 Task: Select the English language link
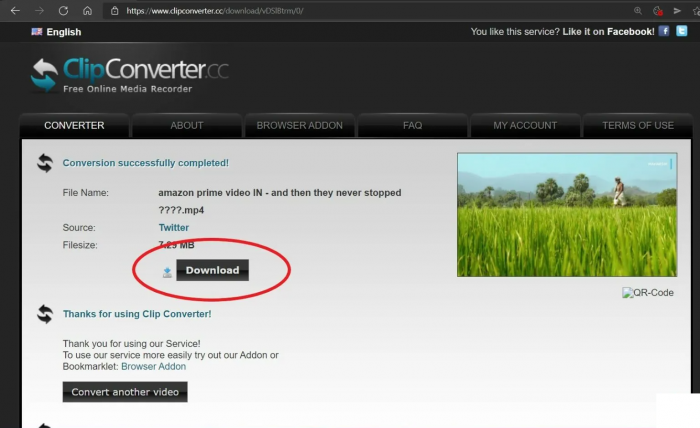tap(64, 32)
